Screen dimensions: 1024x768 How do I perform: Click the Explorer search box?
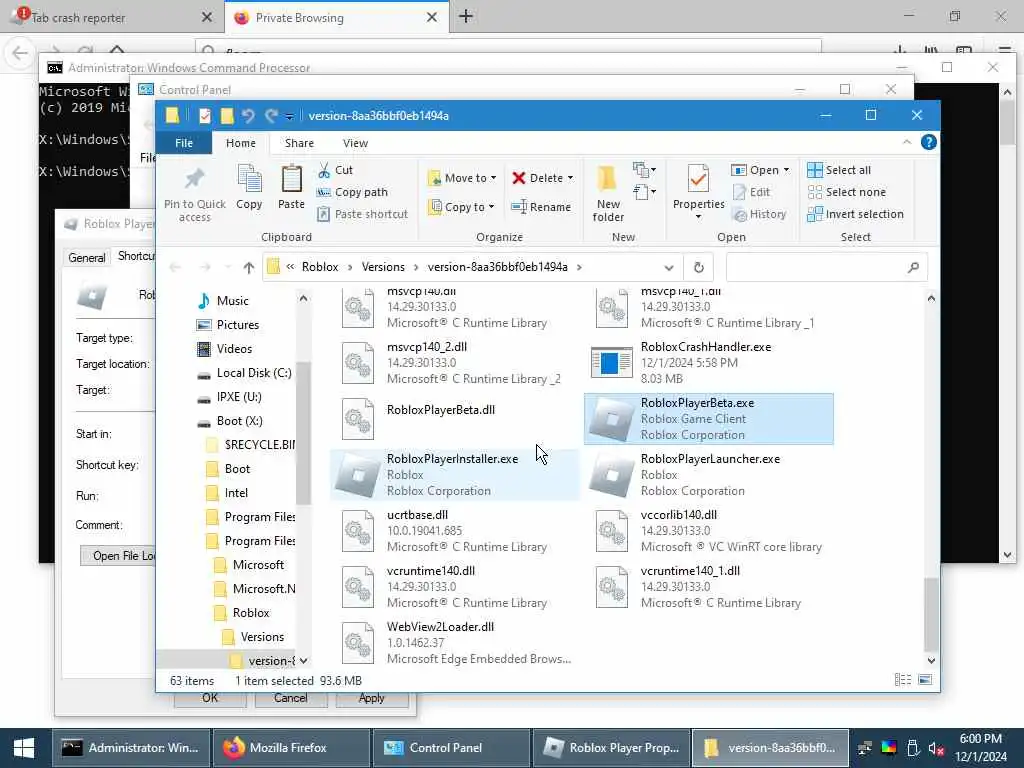coord(826,267)
